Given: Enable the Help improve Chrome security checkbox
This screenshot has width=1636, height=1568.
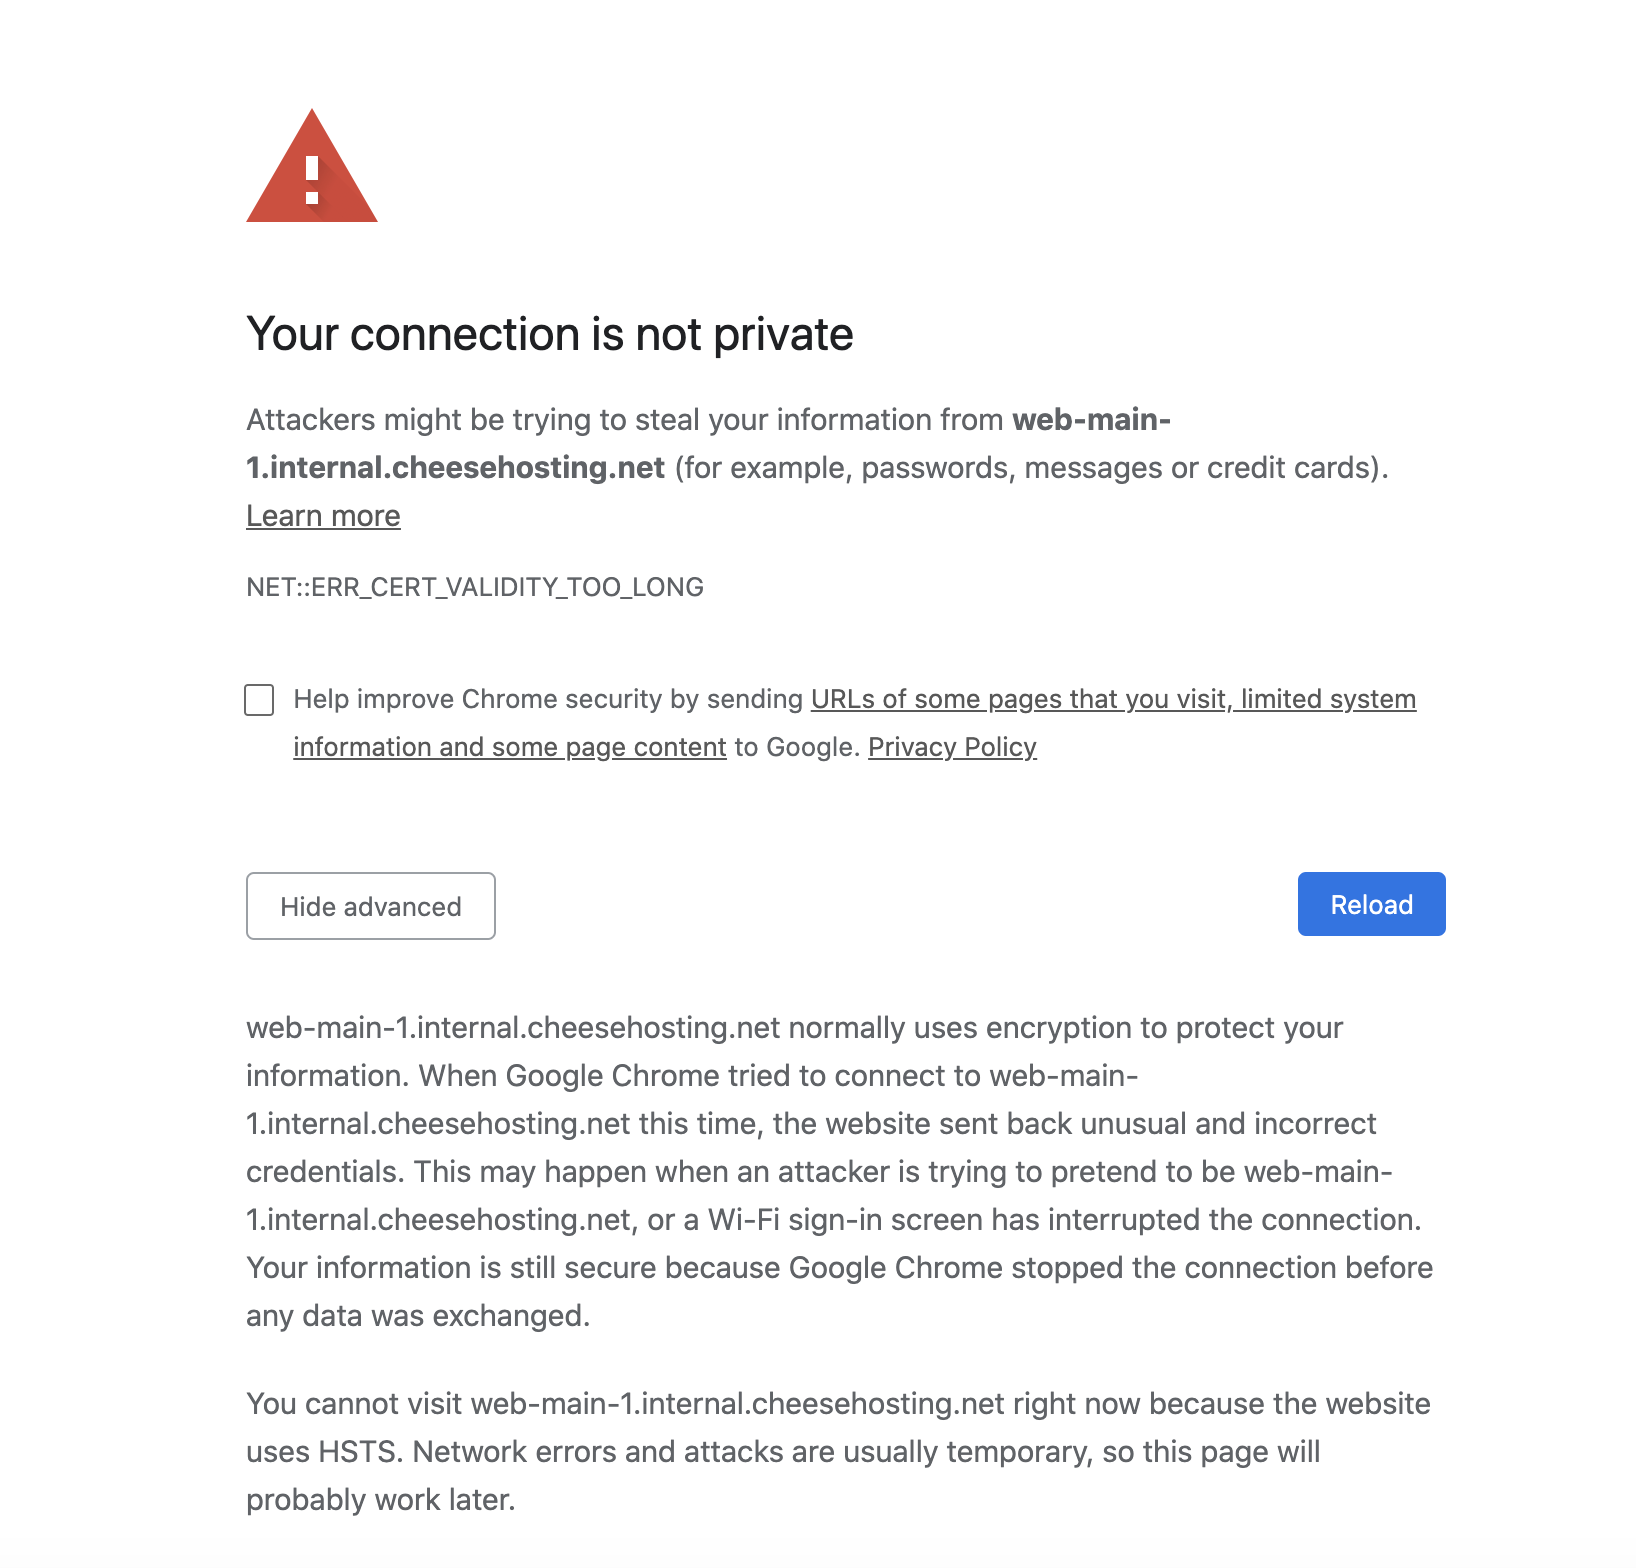Looking at the screenshot, I should pyautogui.click(x=259, y=700).
